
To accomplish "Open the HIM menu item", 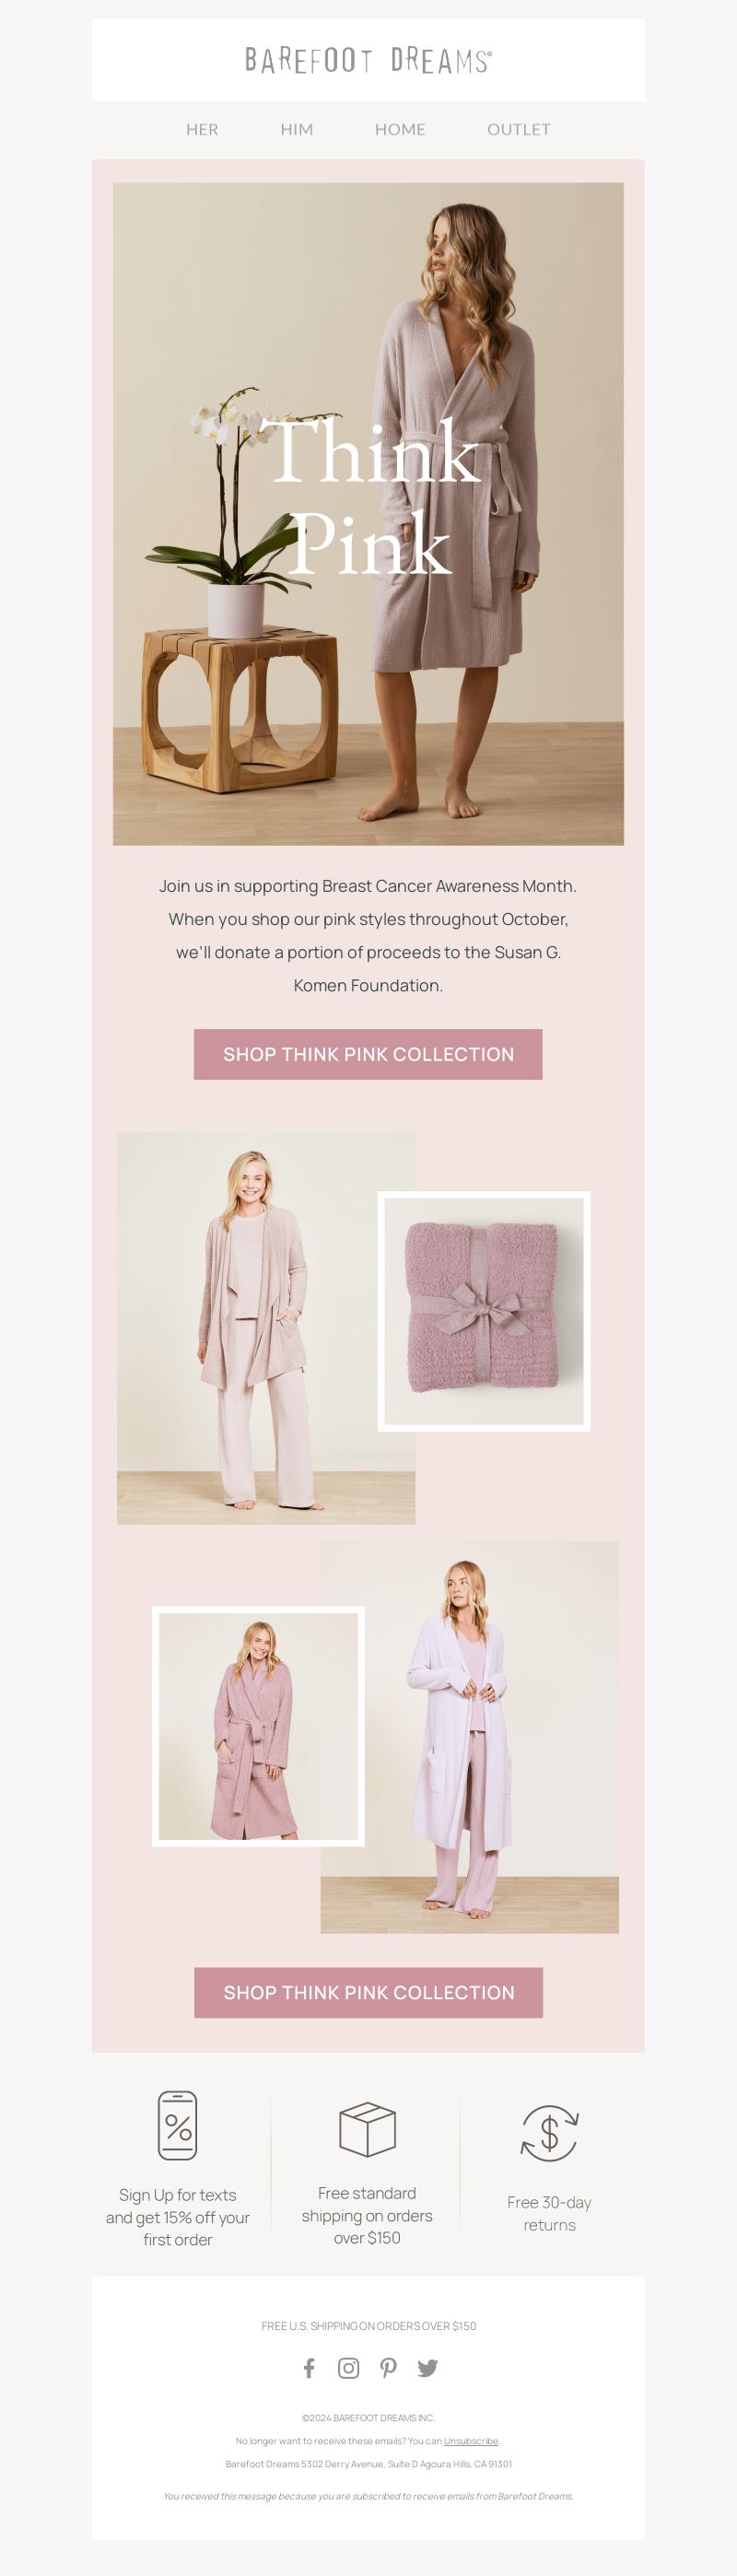I will (297, 129).
